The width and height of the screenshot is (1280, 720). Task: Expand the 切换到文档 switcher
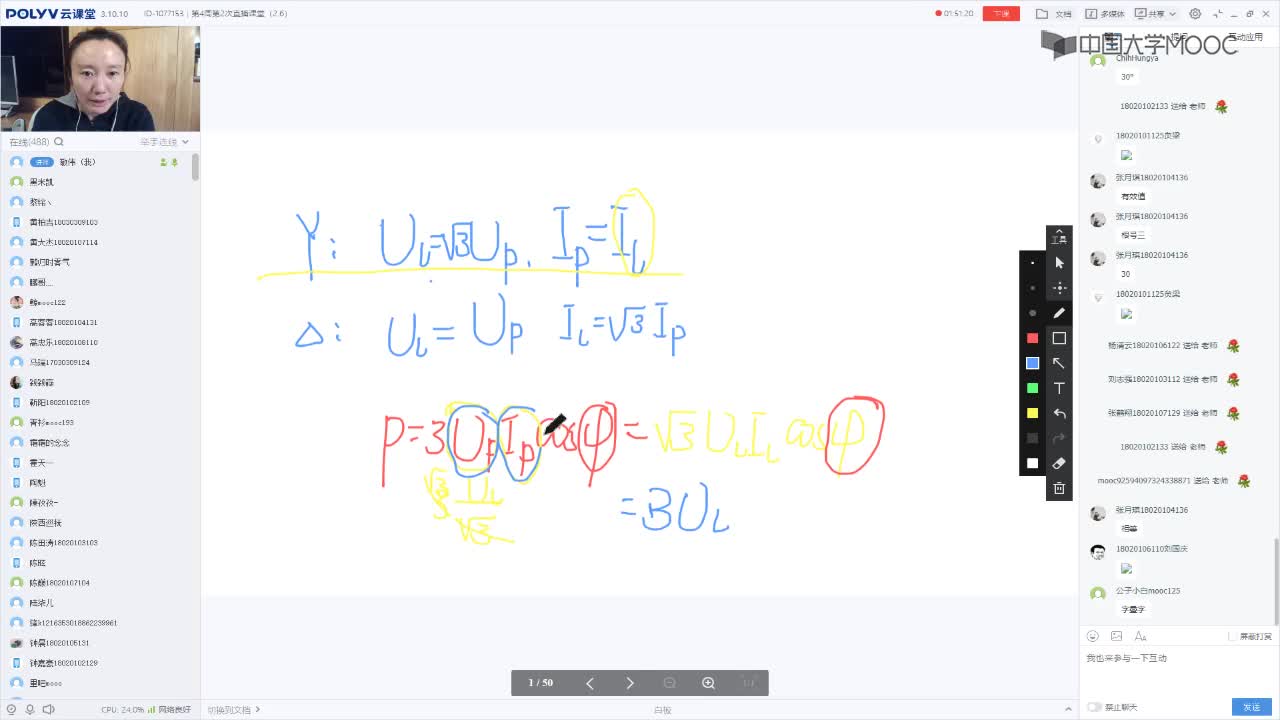(234, 710)
